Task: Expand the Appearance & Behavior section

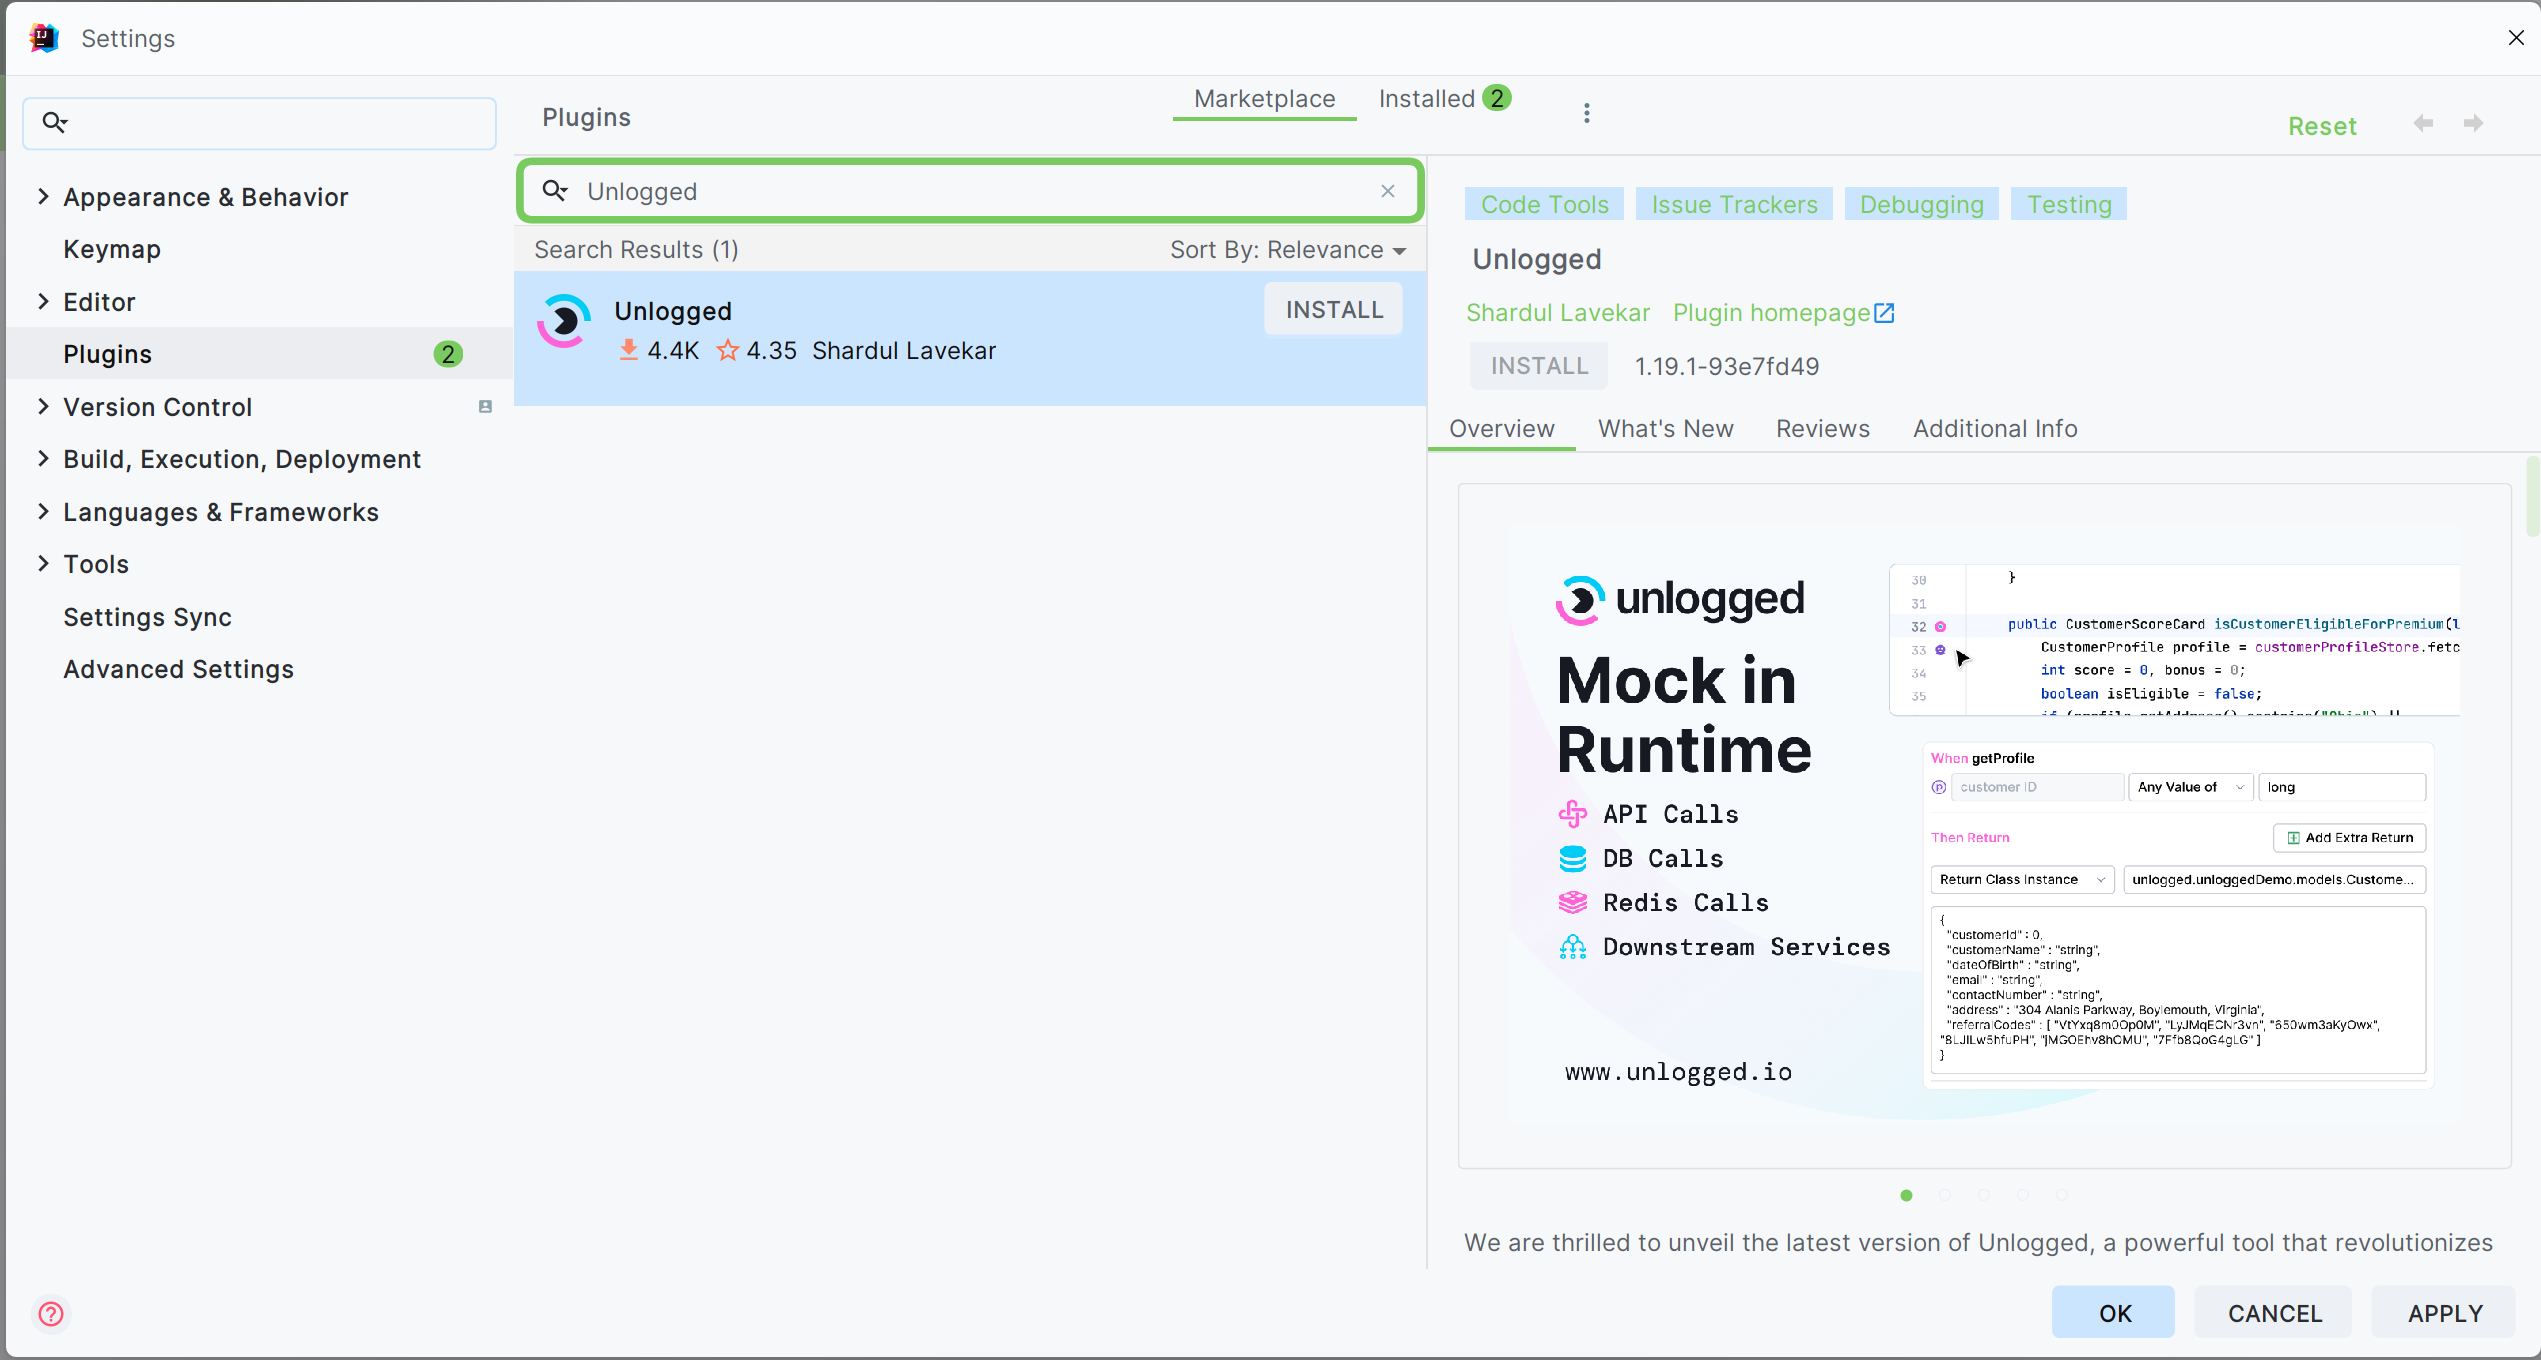Action: pyautogui.click(x=43, y=196)
